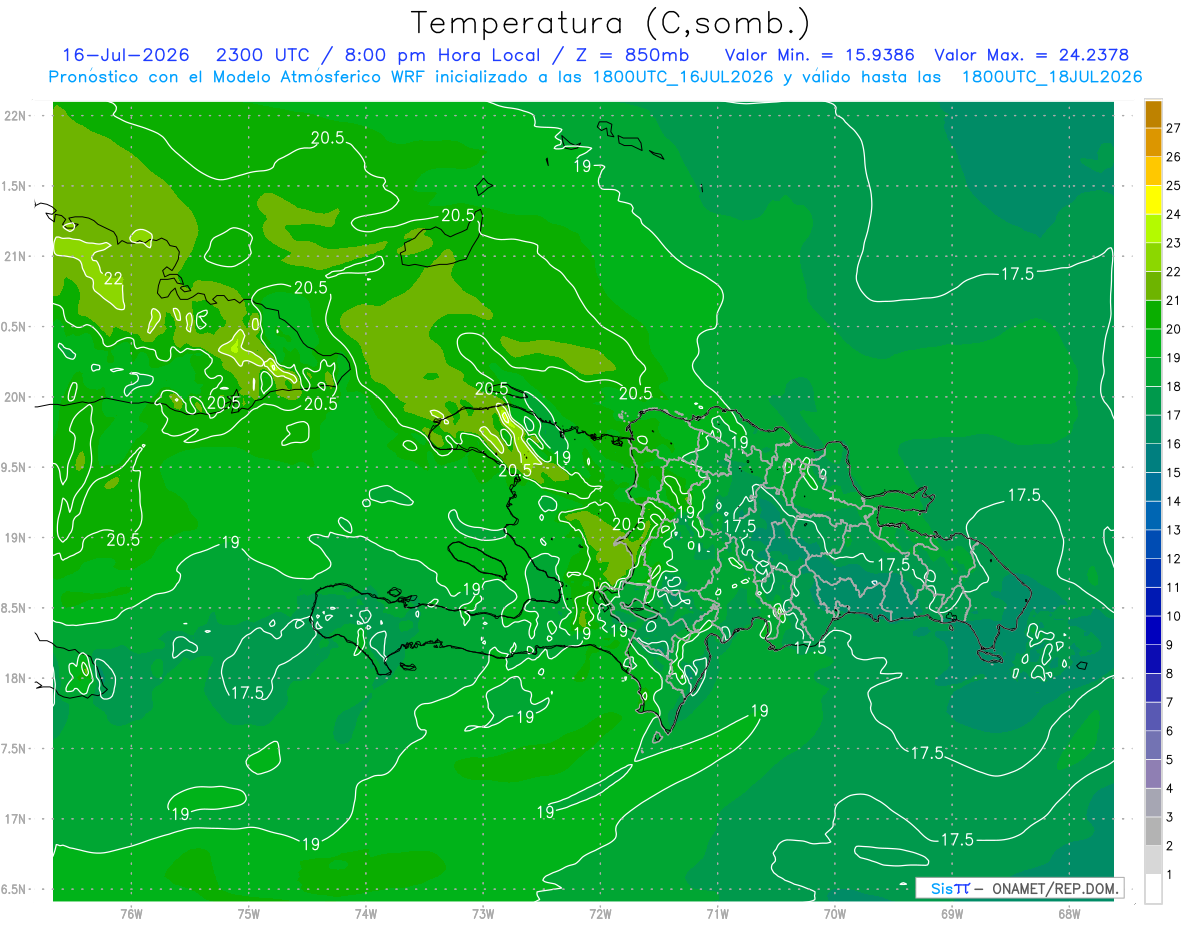1200x927 pixels.
Task: Click the "73W" longitude axis label
Action: click(x=483, y=914)
